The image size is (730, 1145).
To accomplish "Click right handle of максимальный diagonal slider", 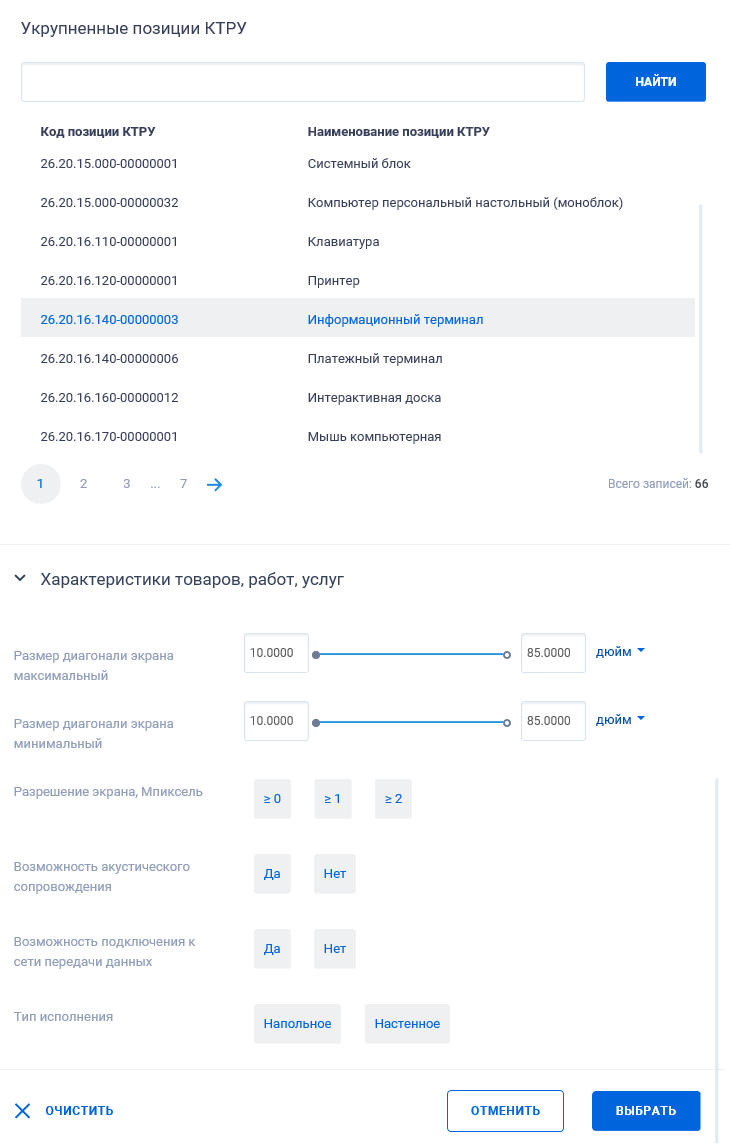I will point(507,655).
